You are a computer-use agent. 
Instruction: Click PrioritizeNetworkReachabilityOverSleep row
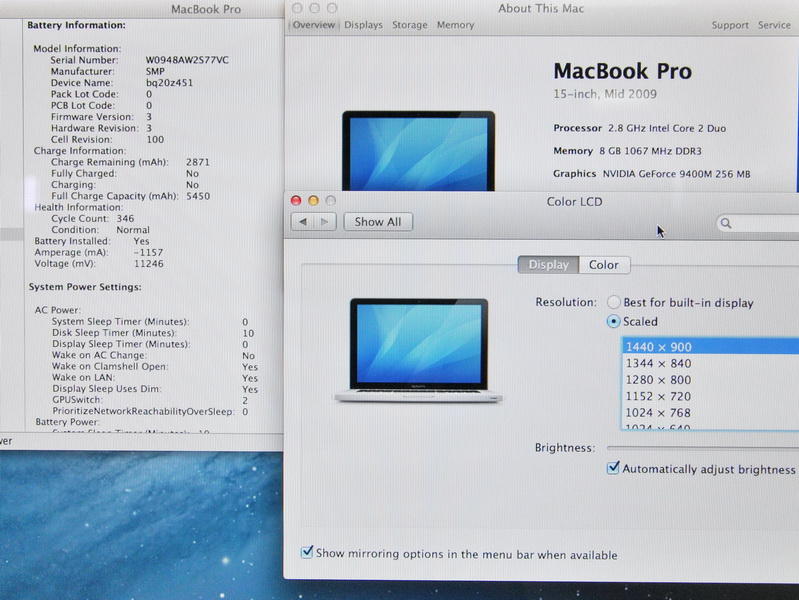(150, 411)
